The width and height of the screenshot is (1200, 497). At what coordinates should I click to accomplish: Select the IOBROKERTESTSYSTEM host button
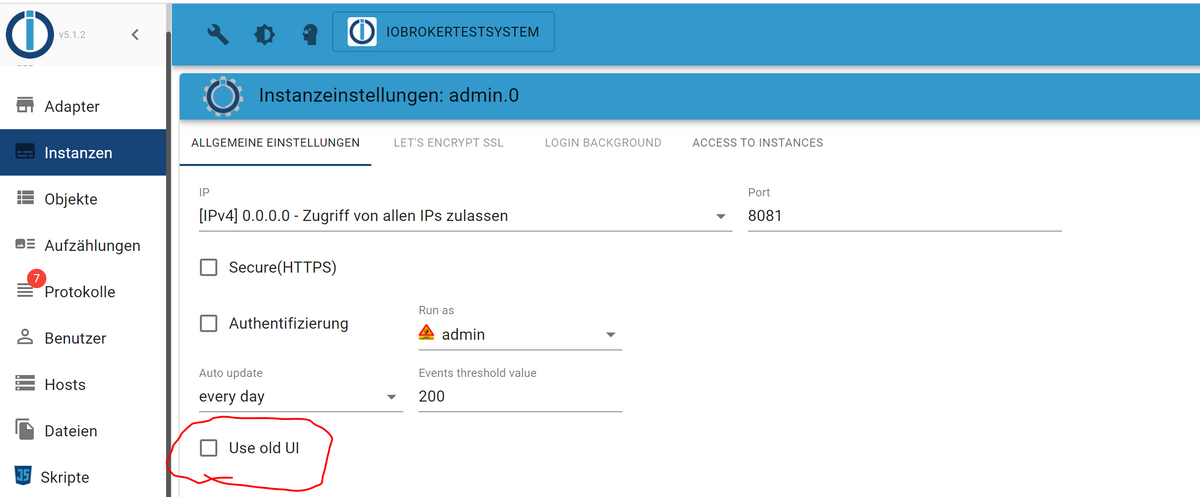click(x=443, y=32)
